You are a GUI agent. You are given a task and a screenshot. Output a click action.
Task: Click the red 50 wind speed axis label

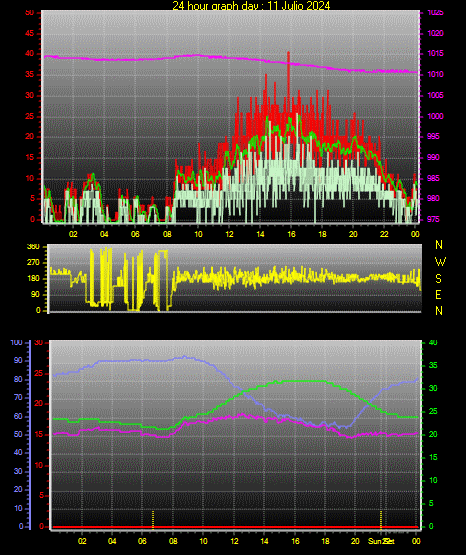coord(30,12)
